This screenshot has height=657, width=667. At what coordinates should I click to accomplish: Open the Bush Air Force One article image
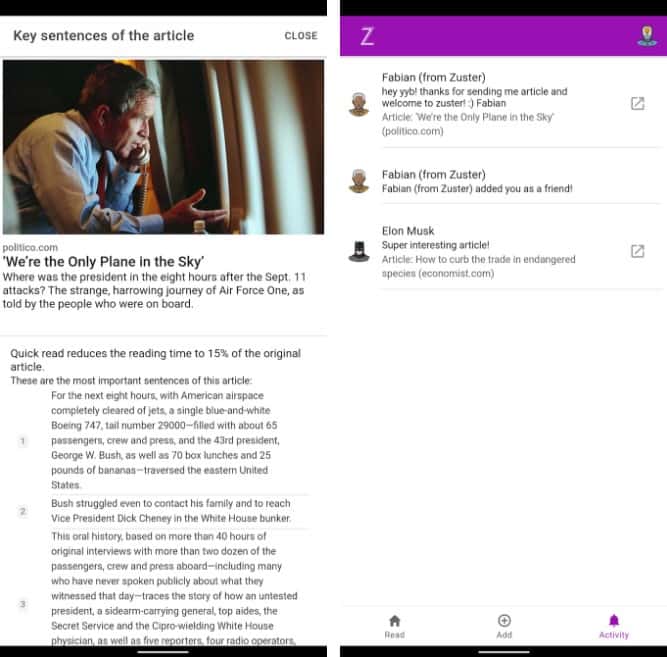pyautogui.click(x=163, y=147)
